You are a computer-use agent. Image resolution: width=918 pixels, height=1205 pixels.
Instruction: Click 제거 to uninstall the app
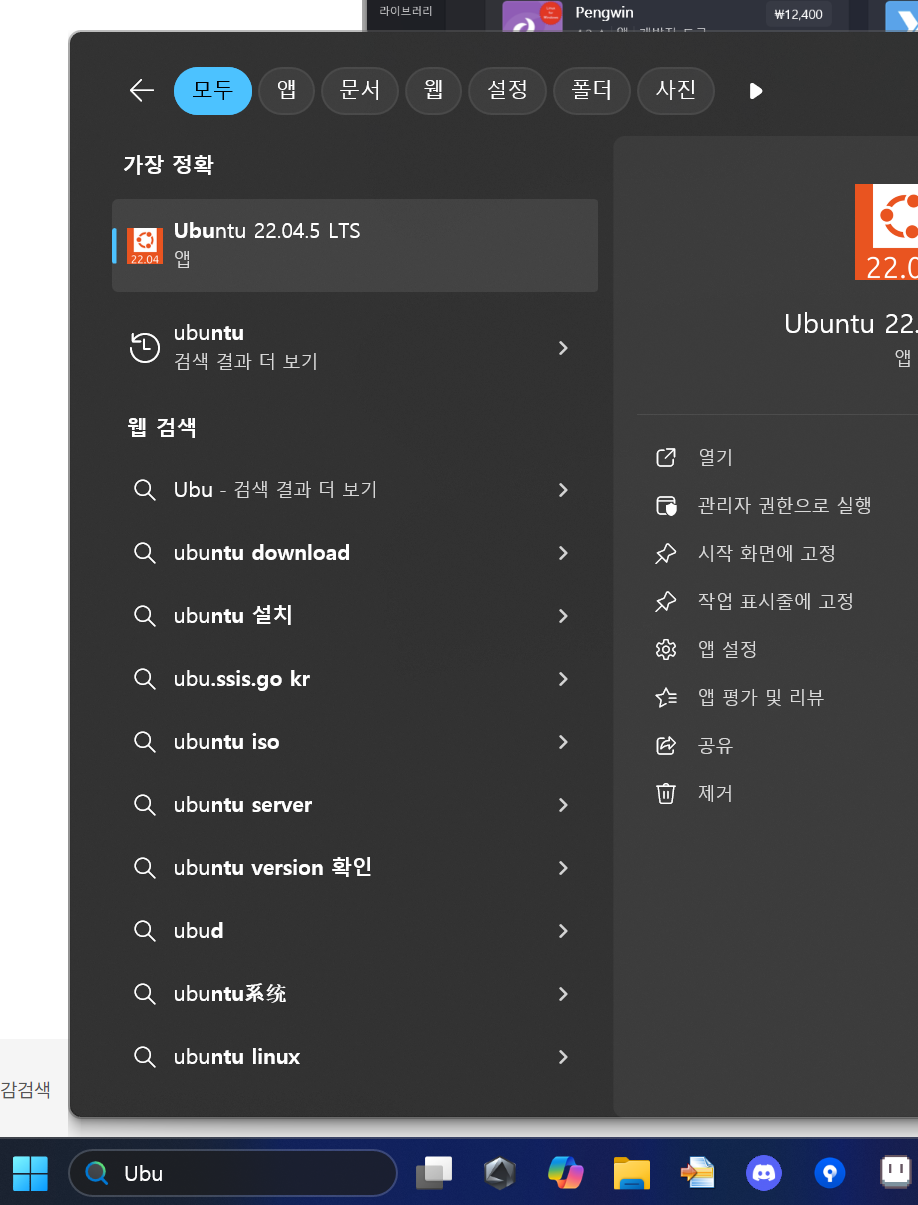(x=715, y=793)
